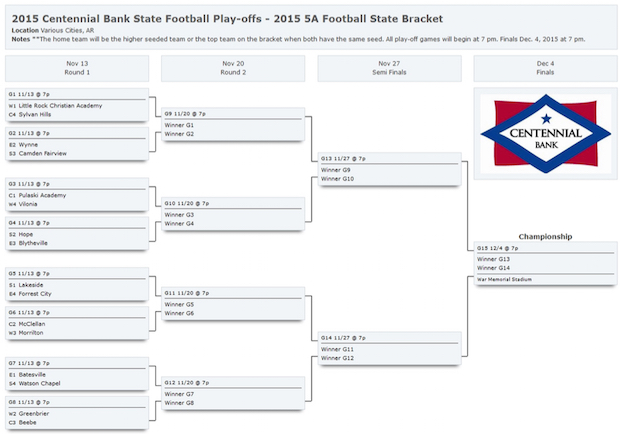Click the Centennial Bank logo image
This screenshot has width=620, height=434.
tap(546, 134)
